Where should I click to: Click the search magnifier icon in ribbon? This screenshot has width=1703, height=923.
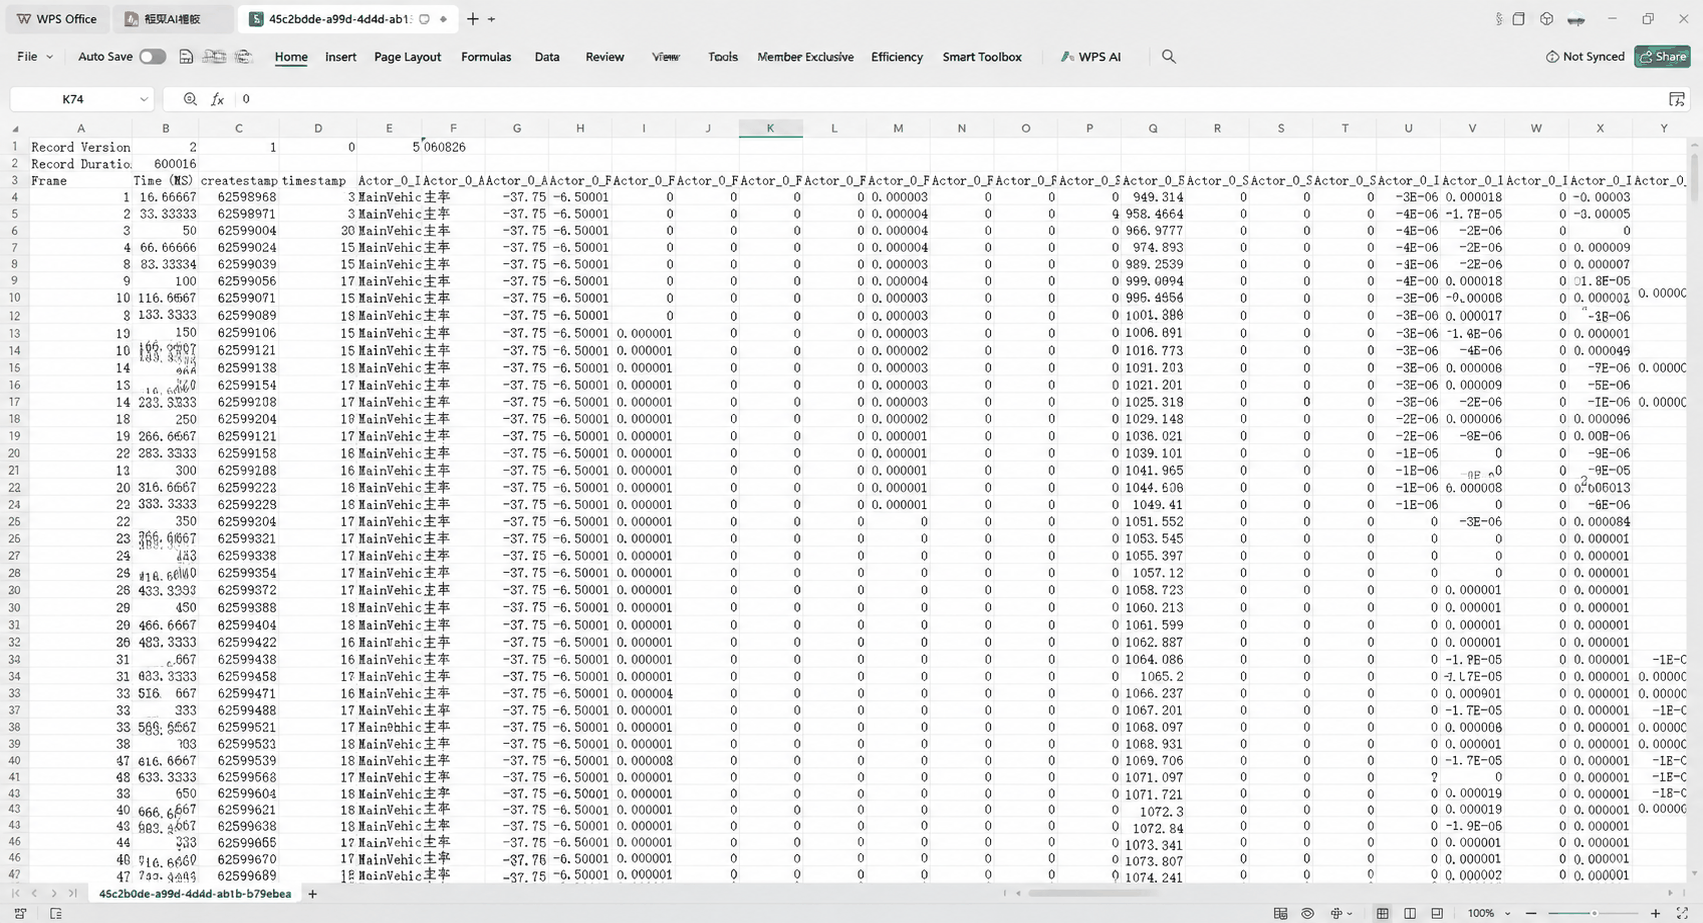point(1168,57)
